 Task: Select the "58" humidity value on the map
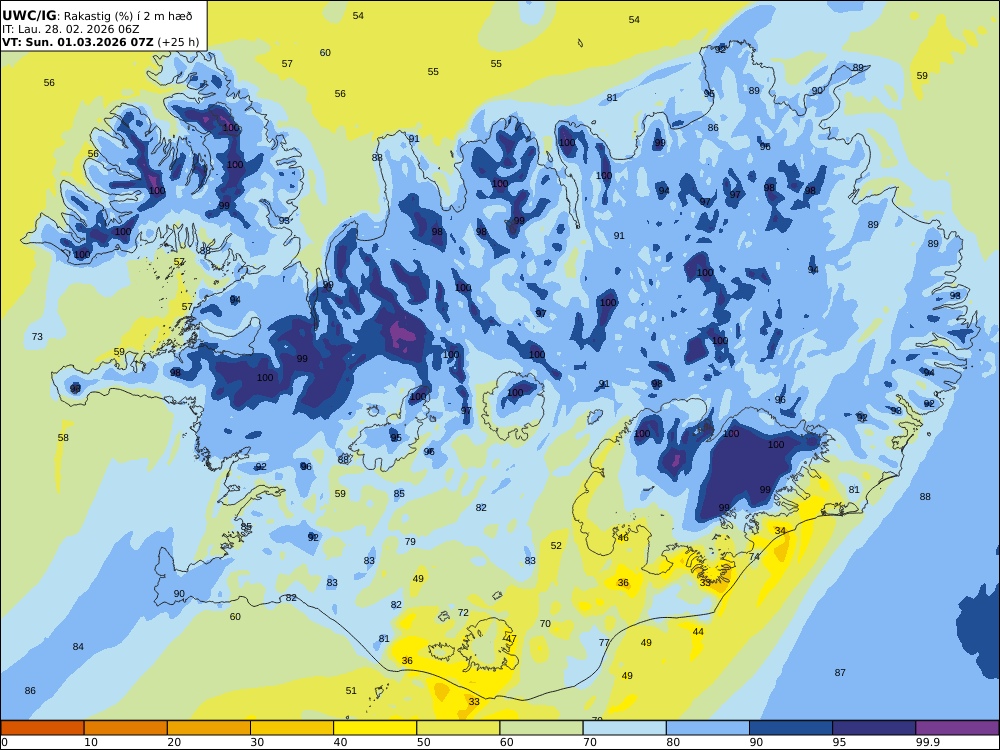pyautogui.click(x=63, y=438)
